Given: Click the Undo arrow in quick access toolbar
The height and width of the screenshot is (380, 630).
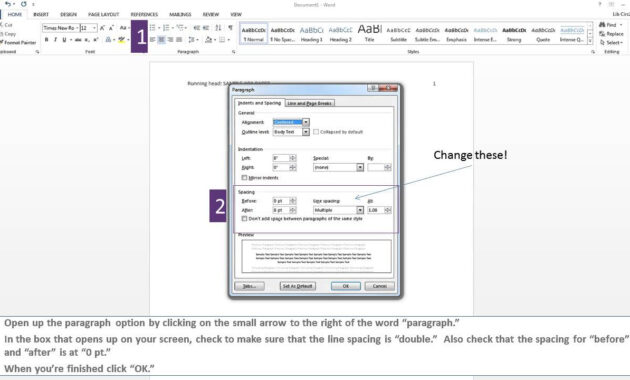Looking at the screenshot, I should [8, 4].
